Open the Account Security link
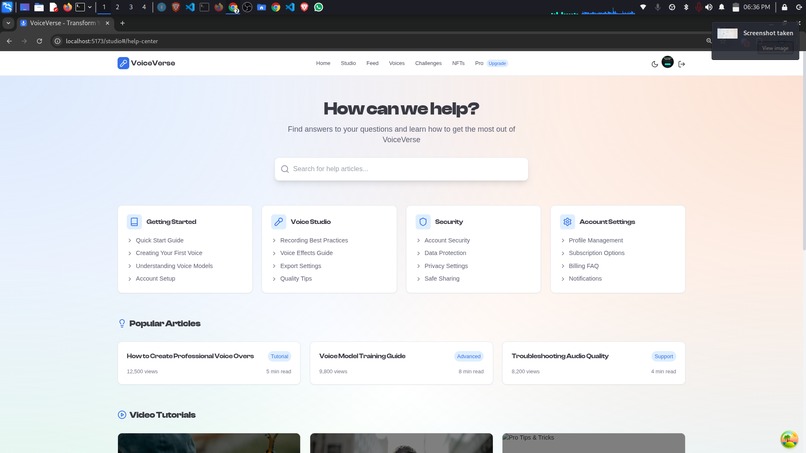Image resolution: width=806 pixels, height=453 pixels. point(447,240)
